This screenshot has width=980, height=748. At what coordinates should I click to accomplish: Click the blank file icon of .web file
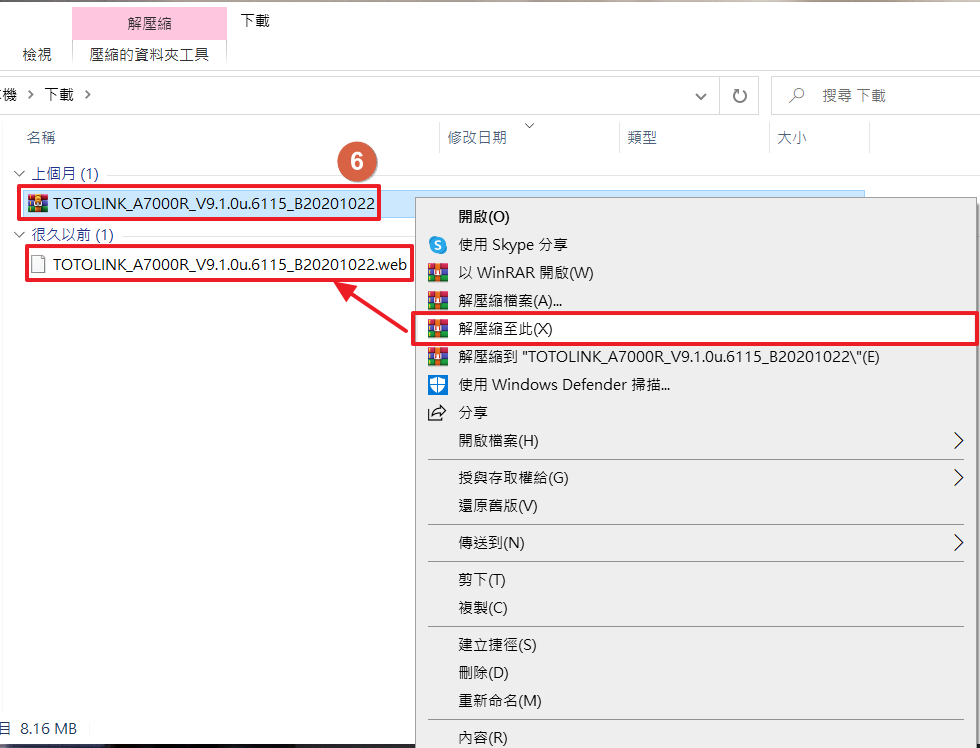tap(38, 264)
